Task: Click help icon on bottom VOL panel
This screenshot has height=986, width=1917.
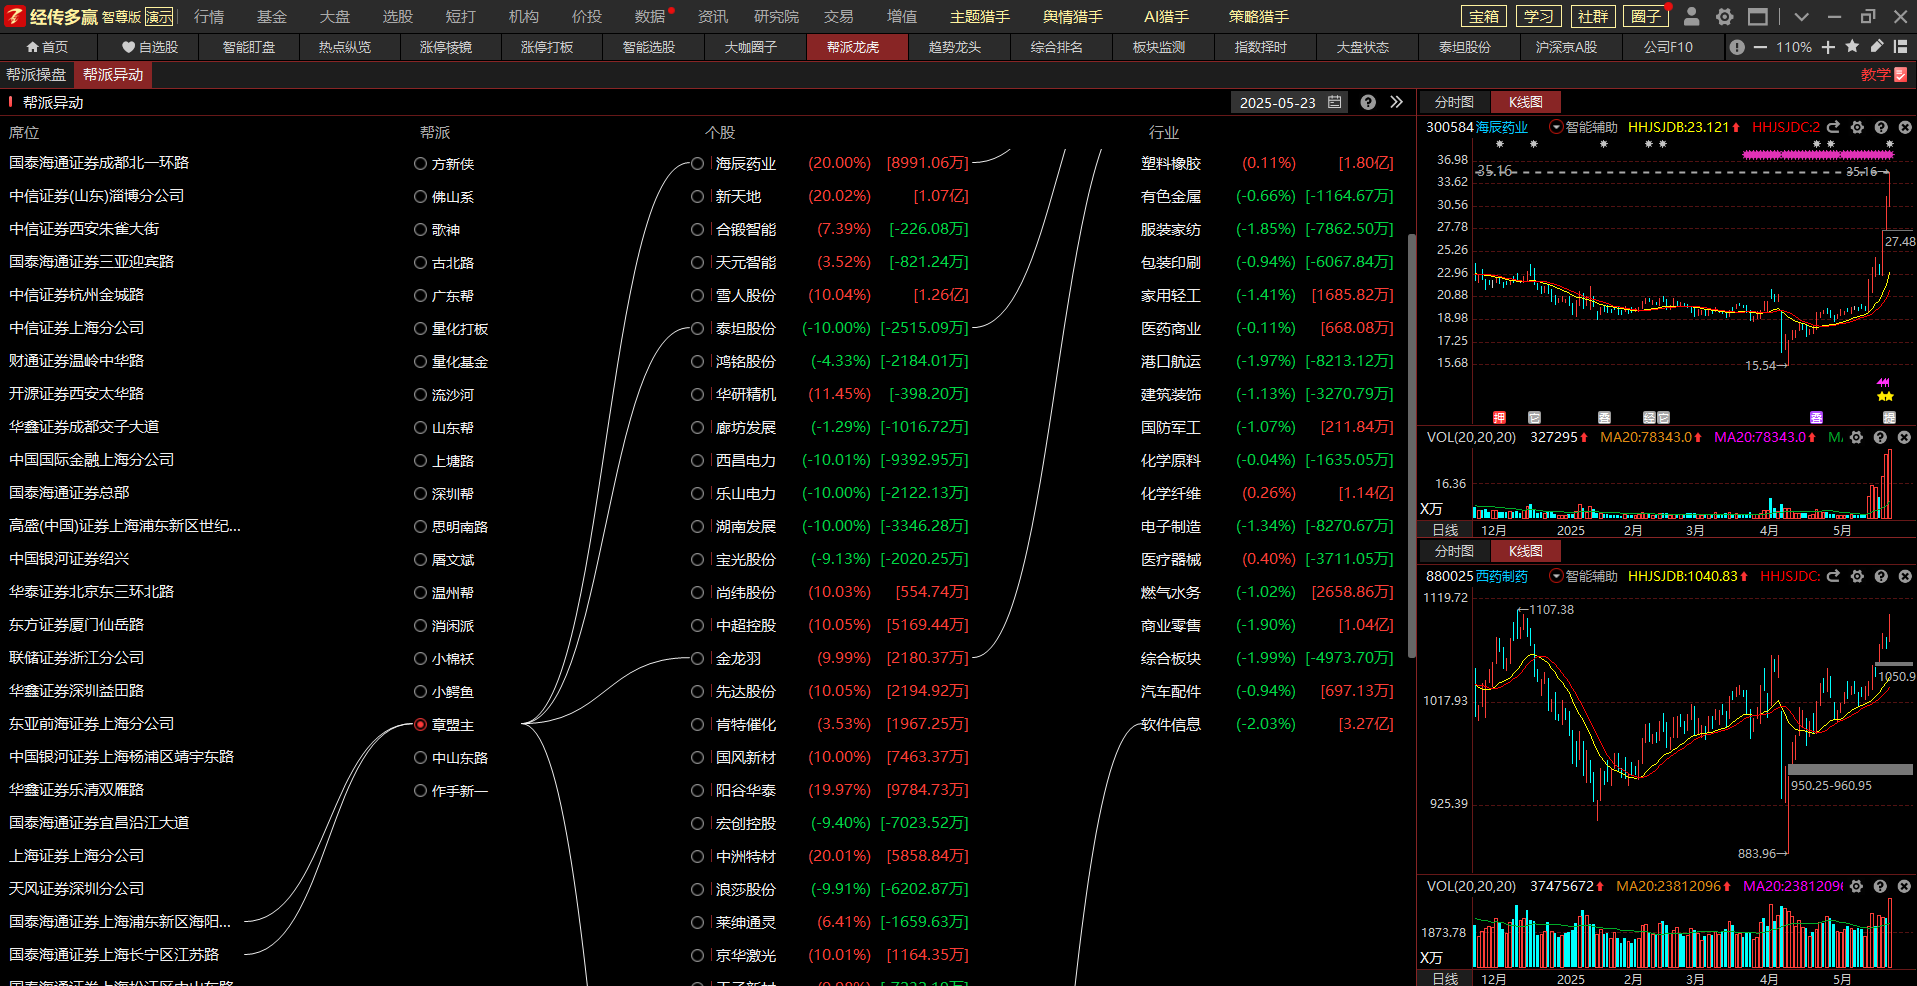Action: [x=1880, y=886]
